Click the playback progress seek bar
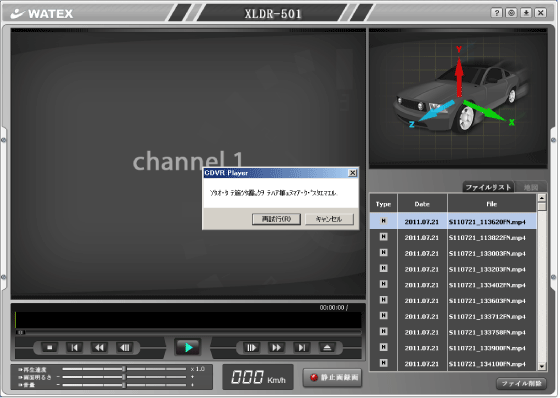Viewport: 560px width, 398px height. 188,332
